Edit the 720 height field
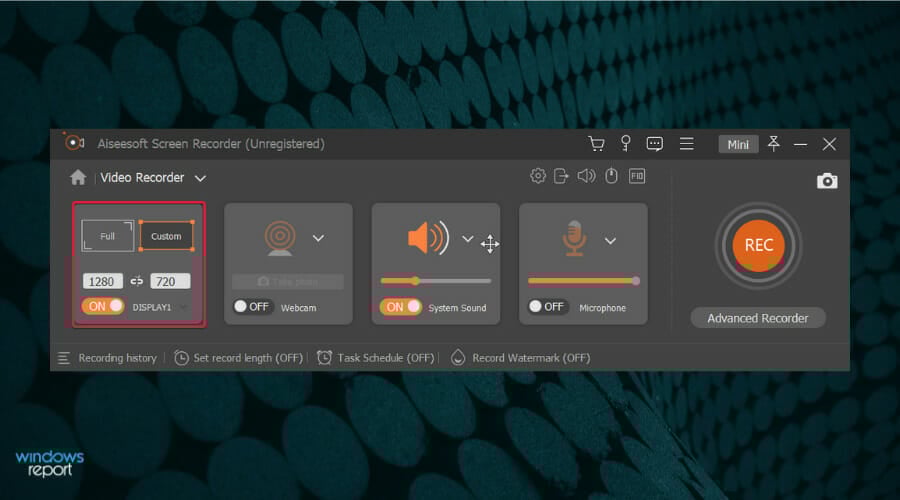Image resolution: width=900 pixels, height=500 pixels. click(170, 281)
